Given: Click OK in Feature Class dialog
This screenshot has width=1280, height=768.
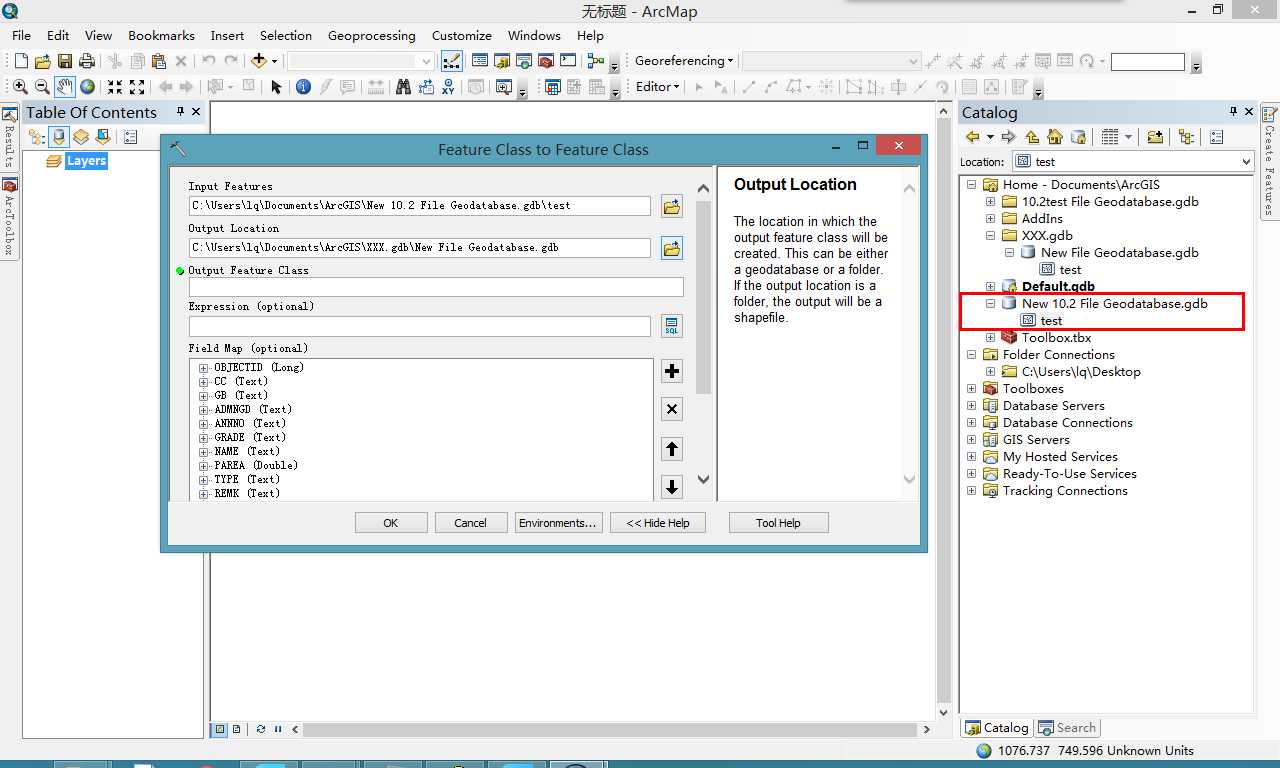Looking at the screenshot, I should 391,523.
